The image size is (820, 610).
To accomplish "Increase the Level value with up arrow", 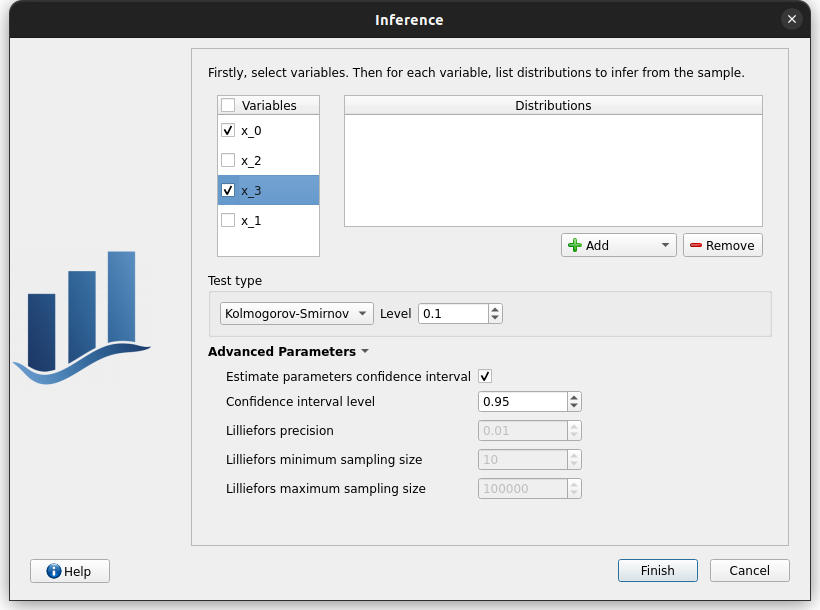I will click(x=495, y=308).
